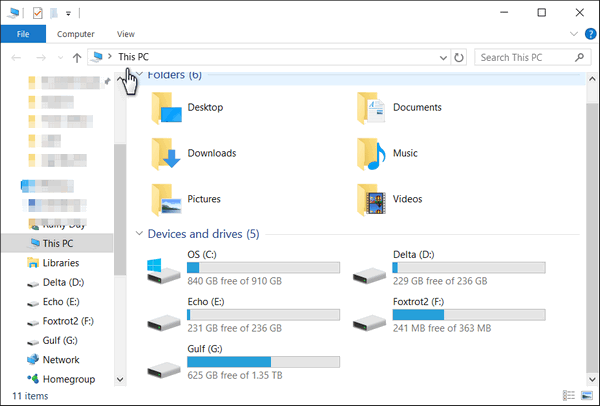
Task: Click the "840 GB free of 910 GB" text
Action: [x=235, y=281]
